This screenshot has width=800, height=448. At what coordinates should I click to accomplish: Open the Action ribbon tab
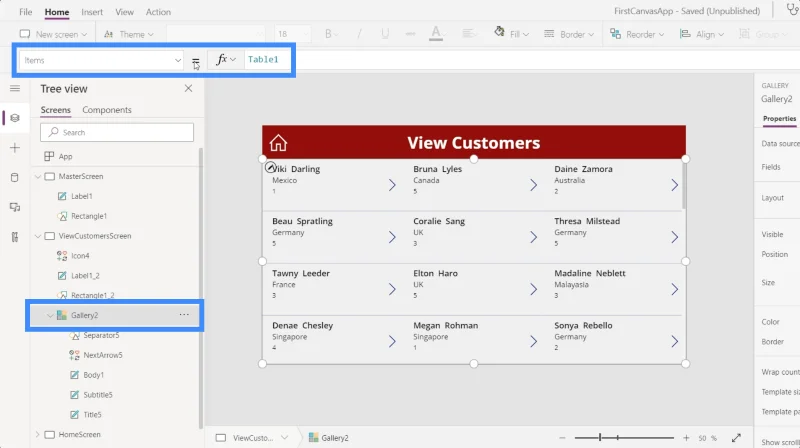(158, 12)
